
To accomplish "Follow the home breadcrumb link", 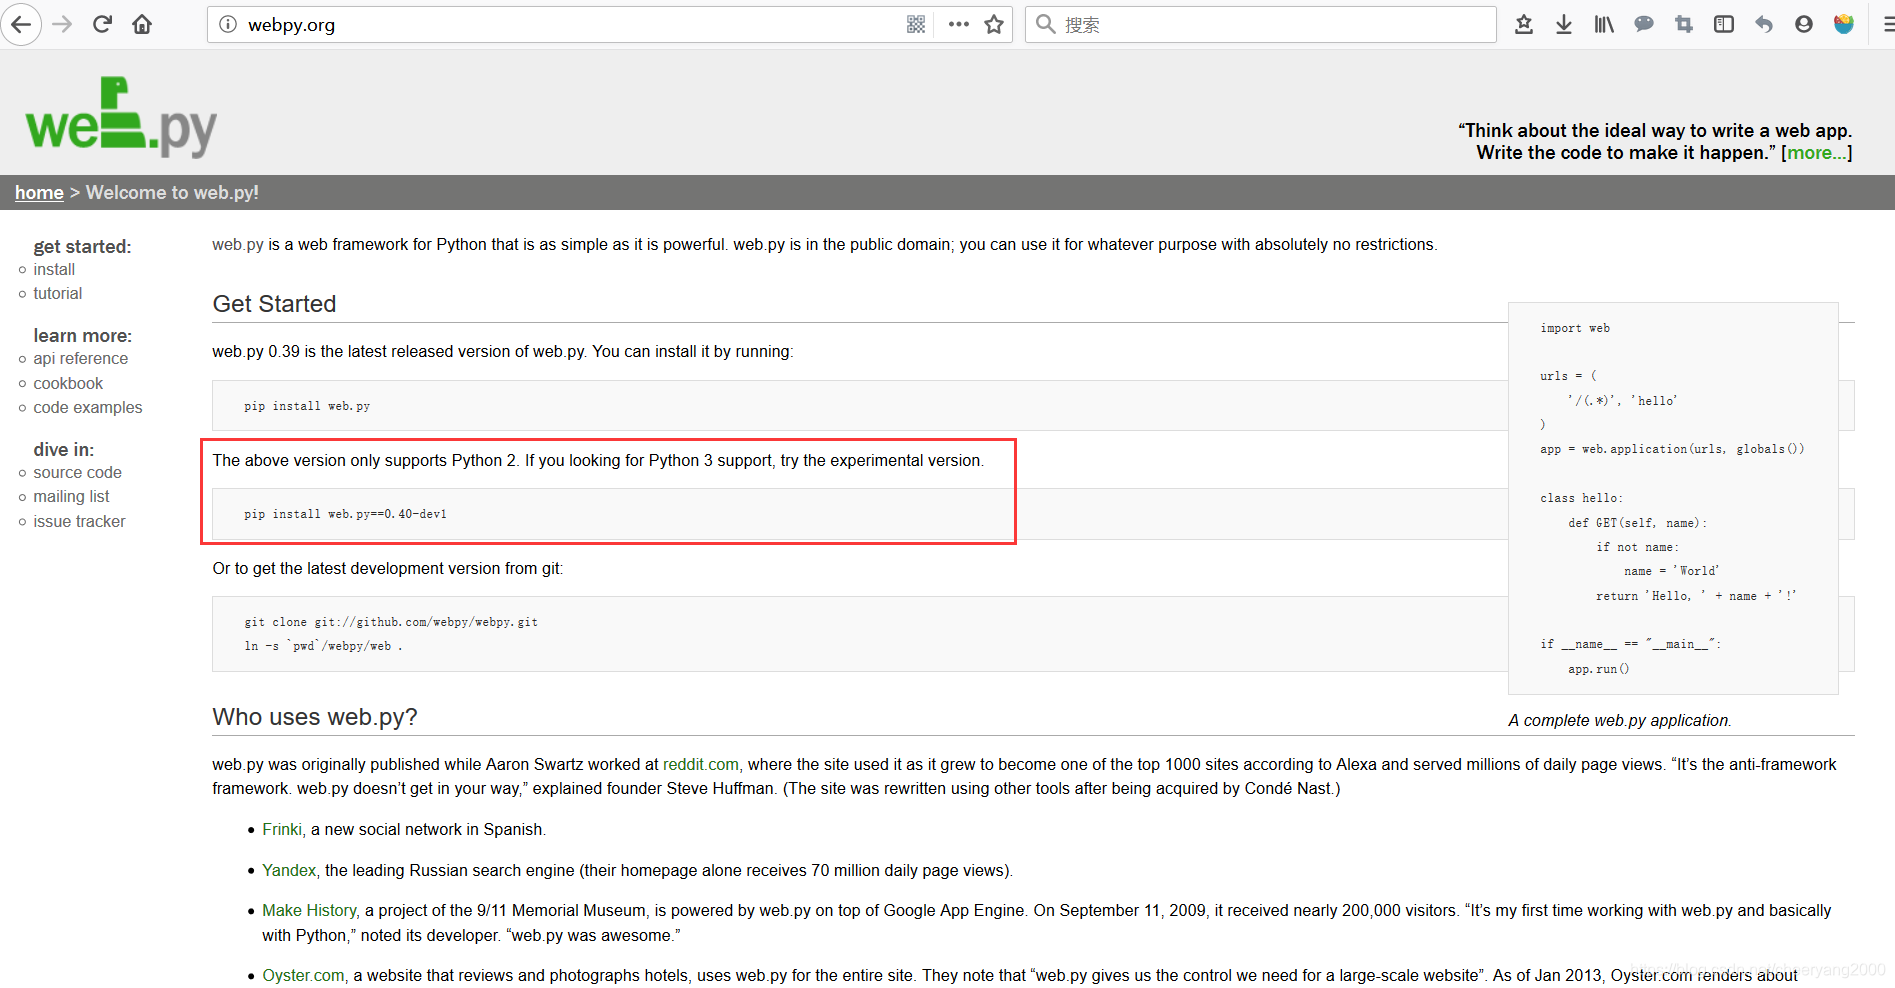I will 39,192.
